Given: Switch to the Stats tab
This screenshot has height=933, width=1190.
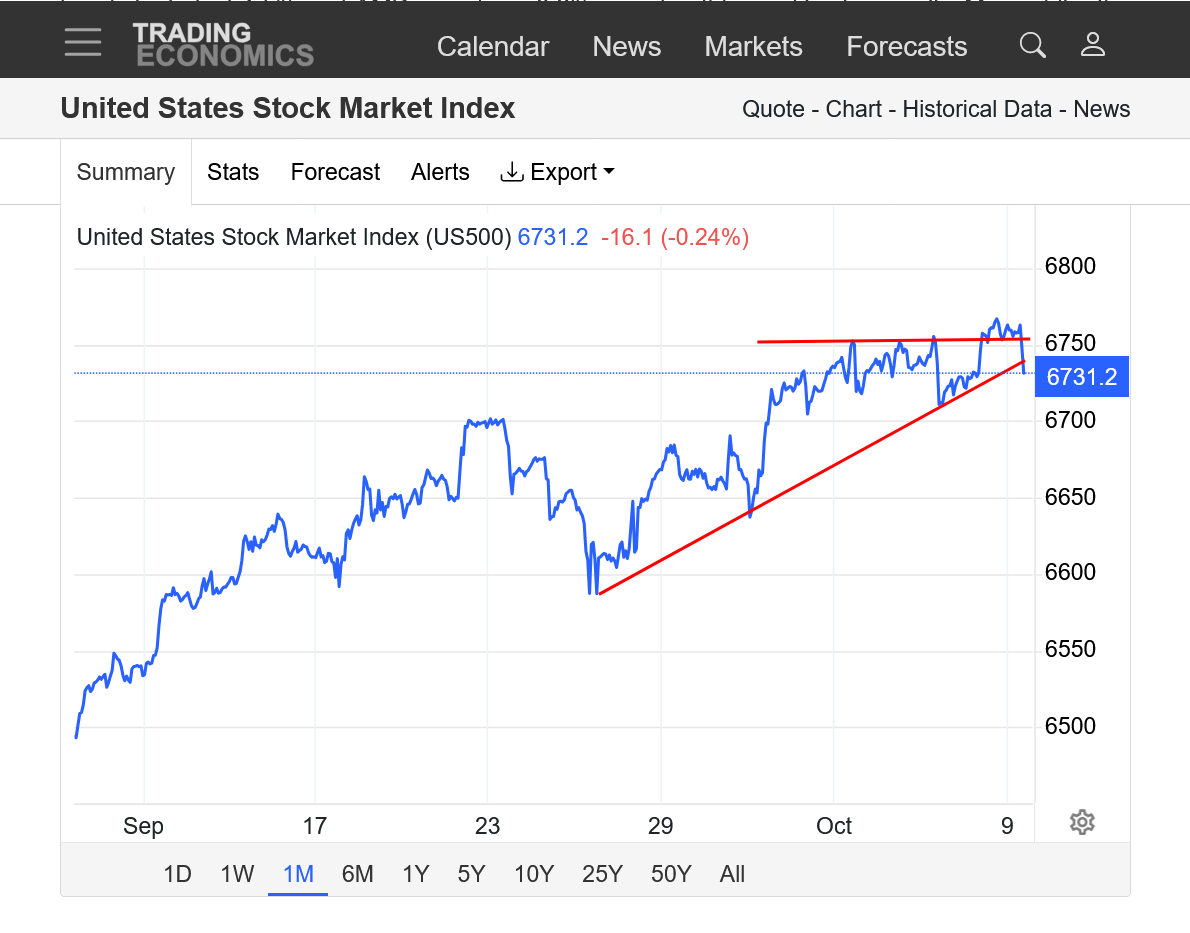Looking at the screenshot, I should pos(233,172).
